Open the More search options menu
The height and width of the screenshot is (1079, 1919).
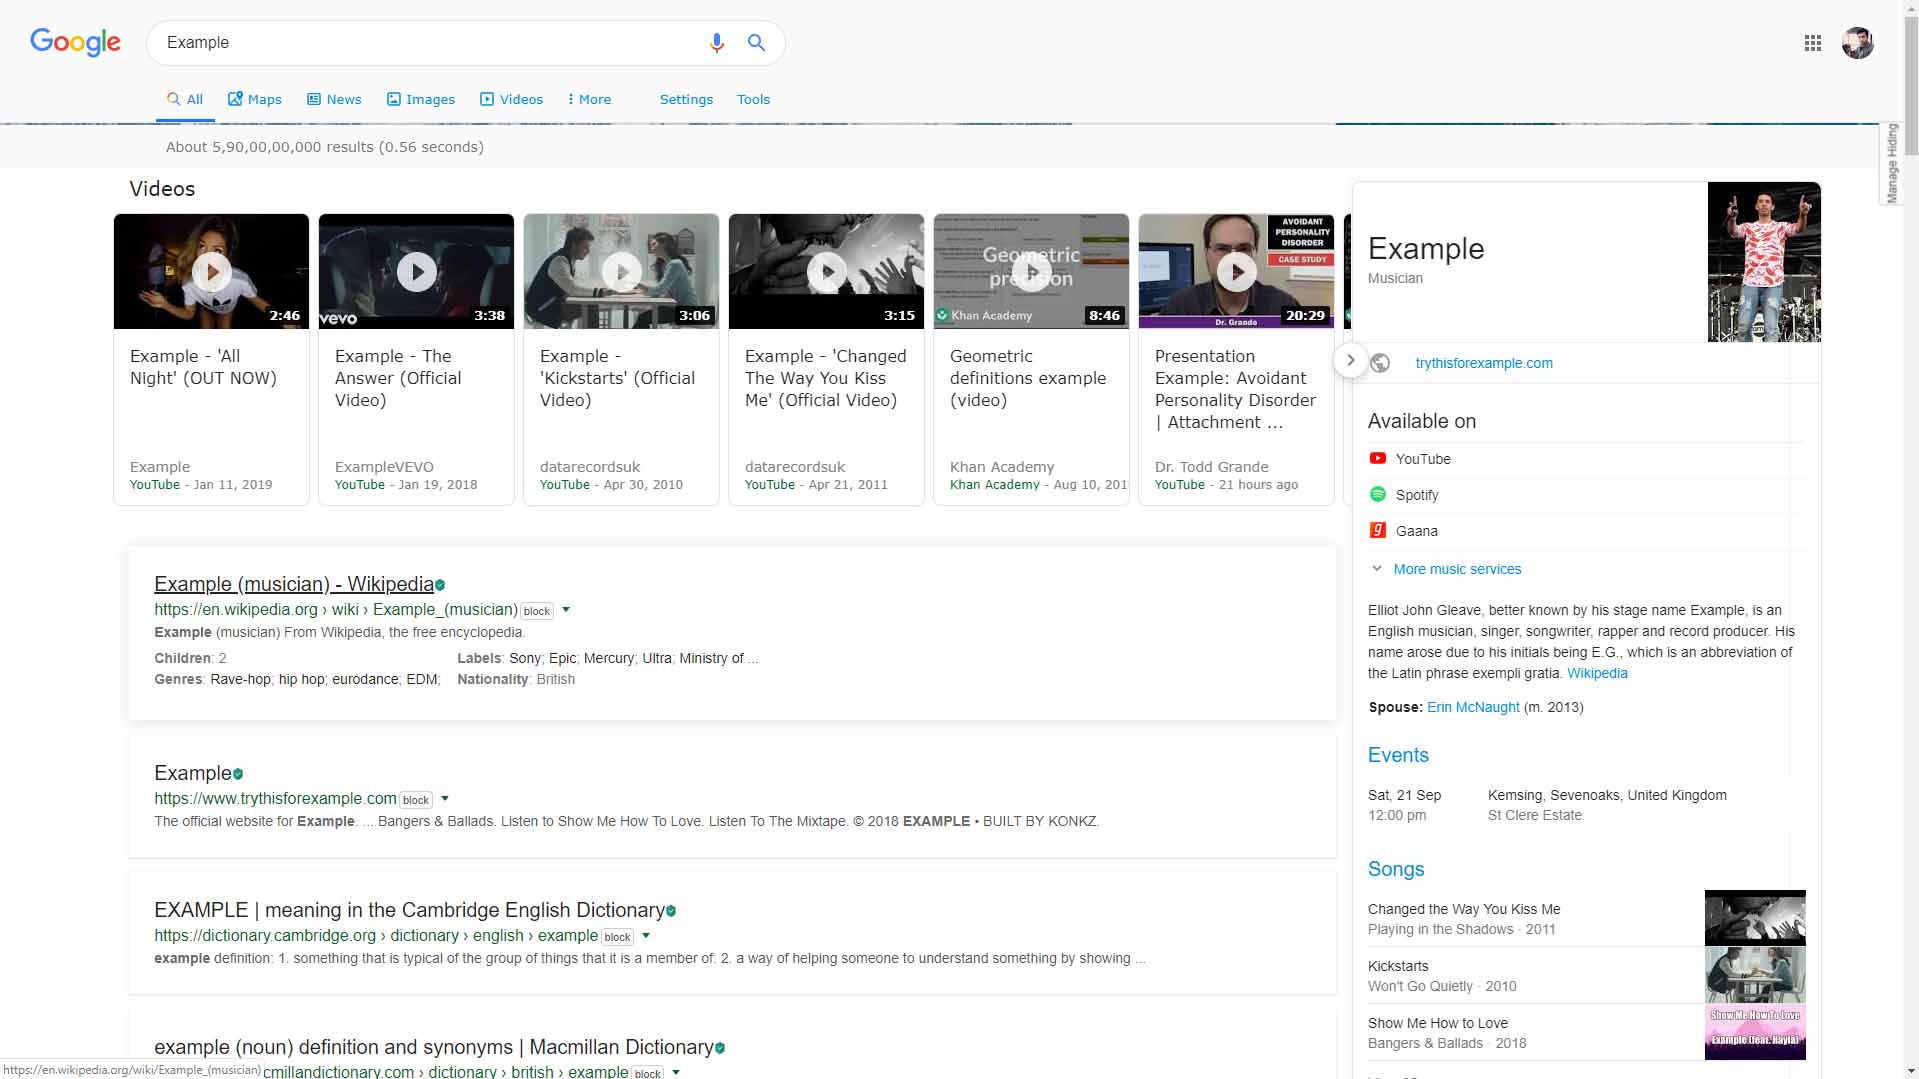589,99
